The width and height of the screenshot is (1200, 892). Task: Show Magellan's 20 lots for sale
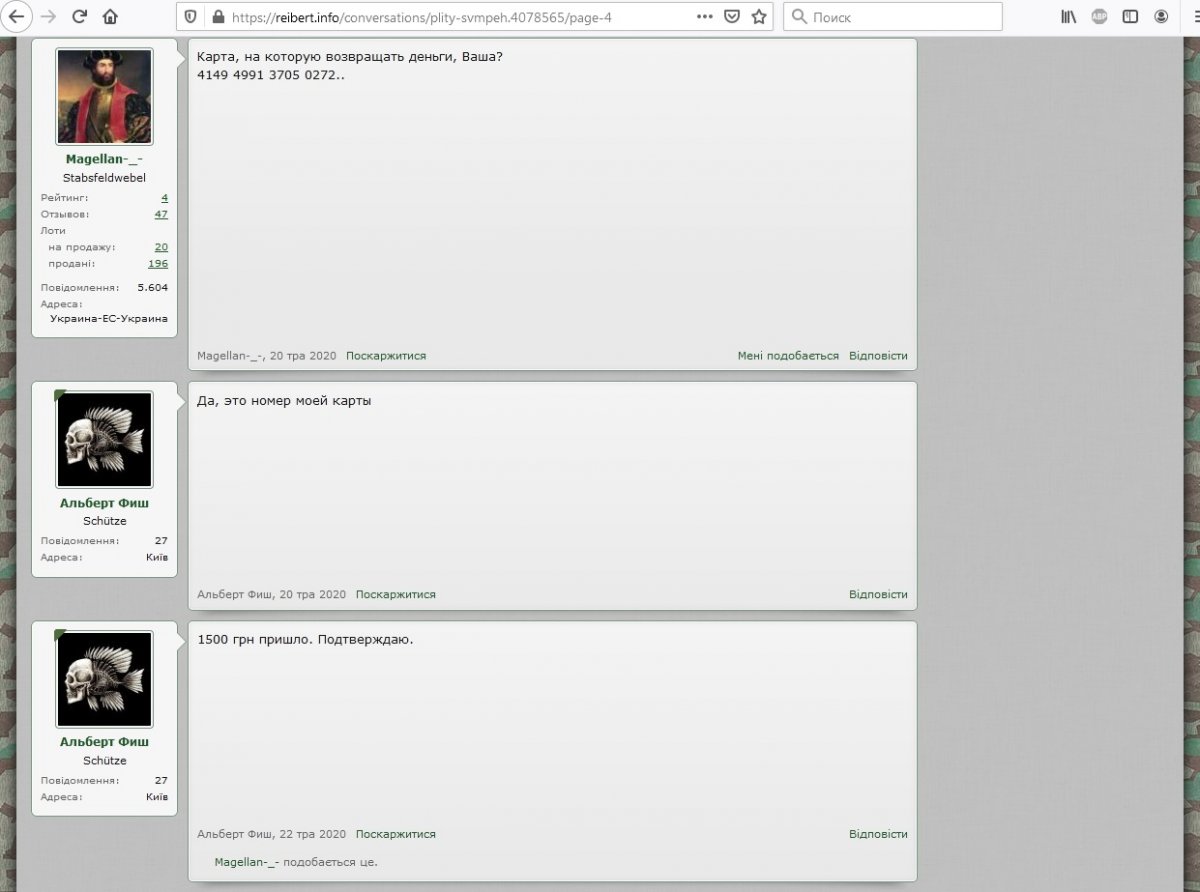[x=161, y=247]
